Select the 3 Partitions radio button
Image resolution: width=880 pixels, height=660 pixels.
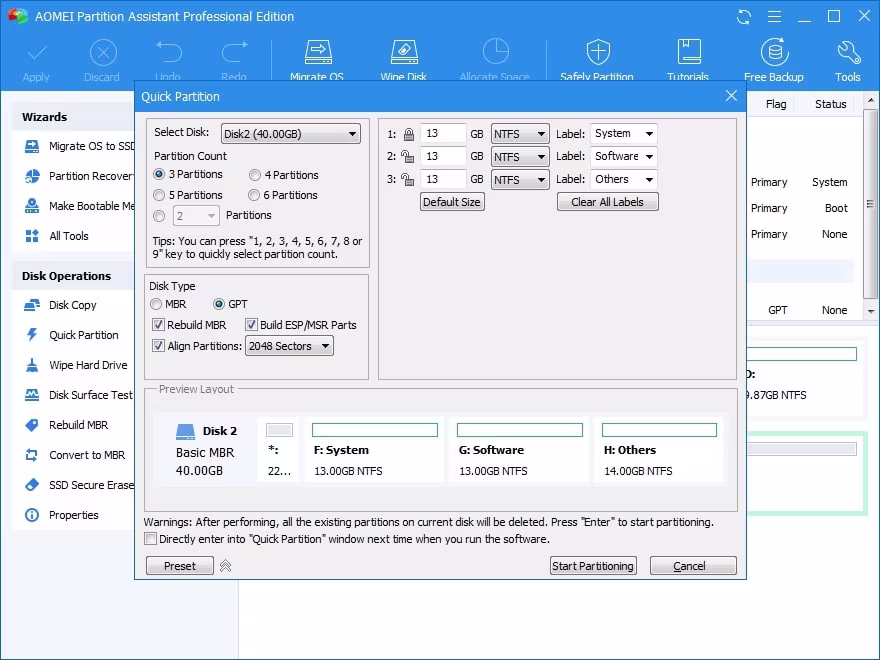pos(159,175)
